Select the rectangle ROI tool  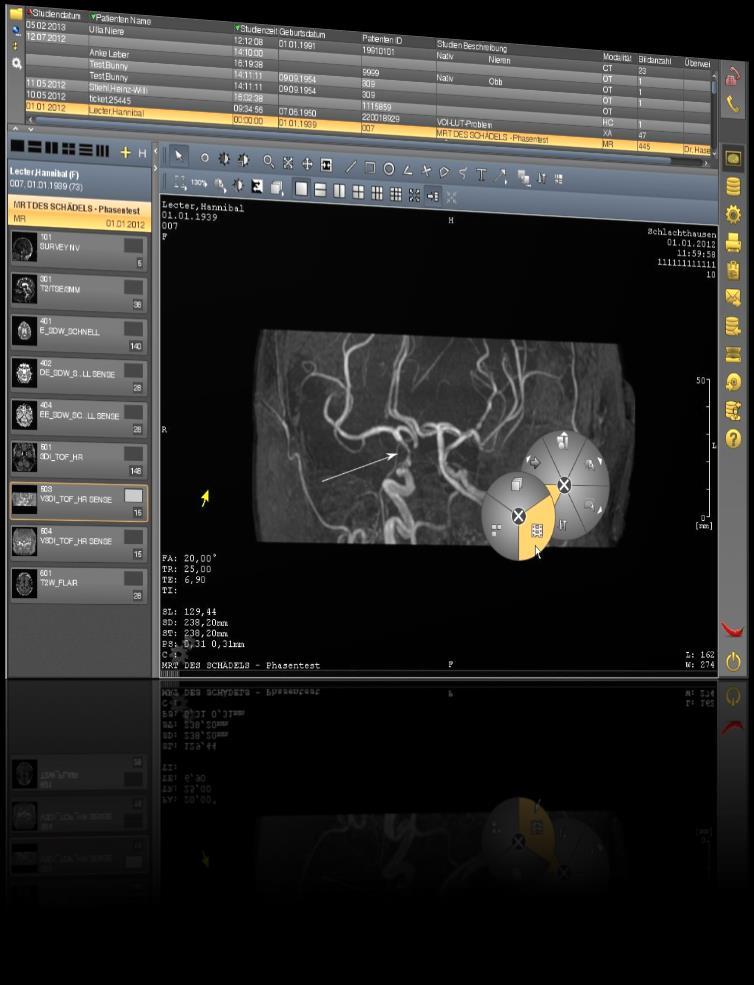370,167
